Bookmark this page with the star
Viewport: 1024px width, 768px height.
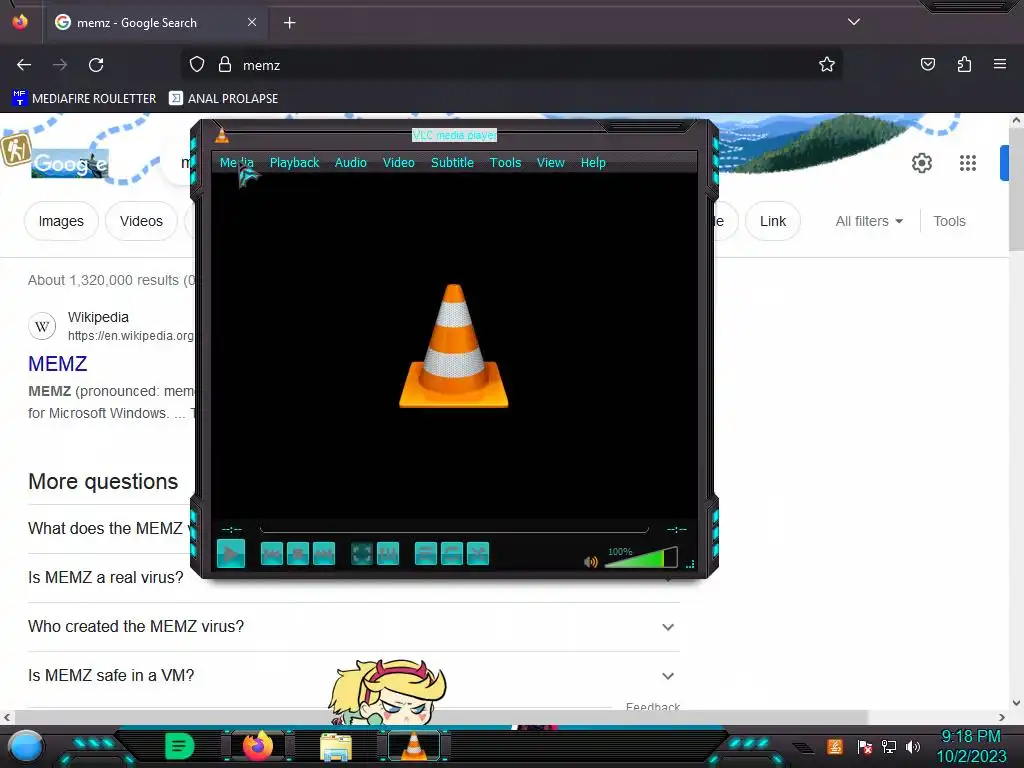827,64
